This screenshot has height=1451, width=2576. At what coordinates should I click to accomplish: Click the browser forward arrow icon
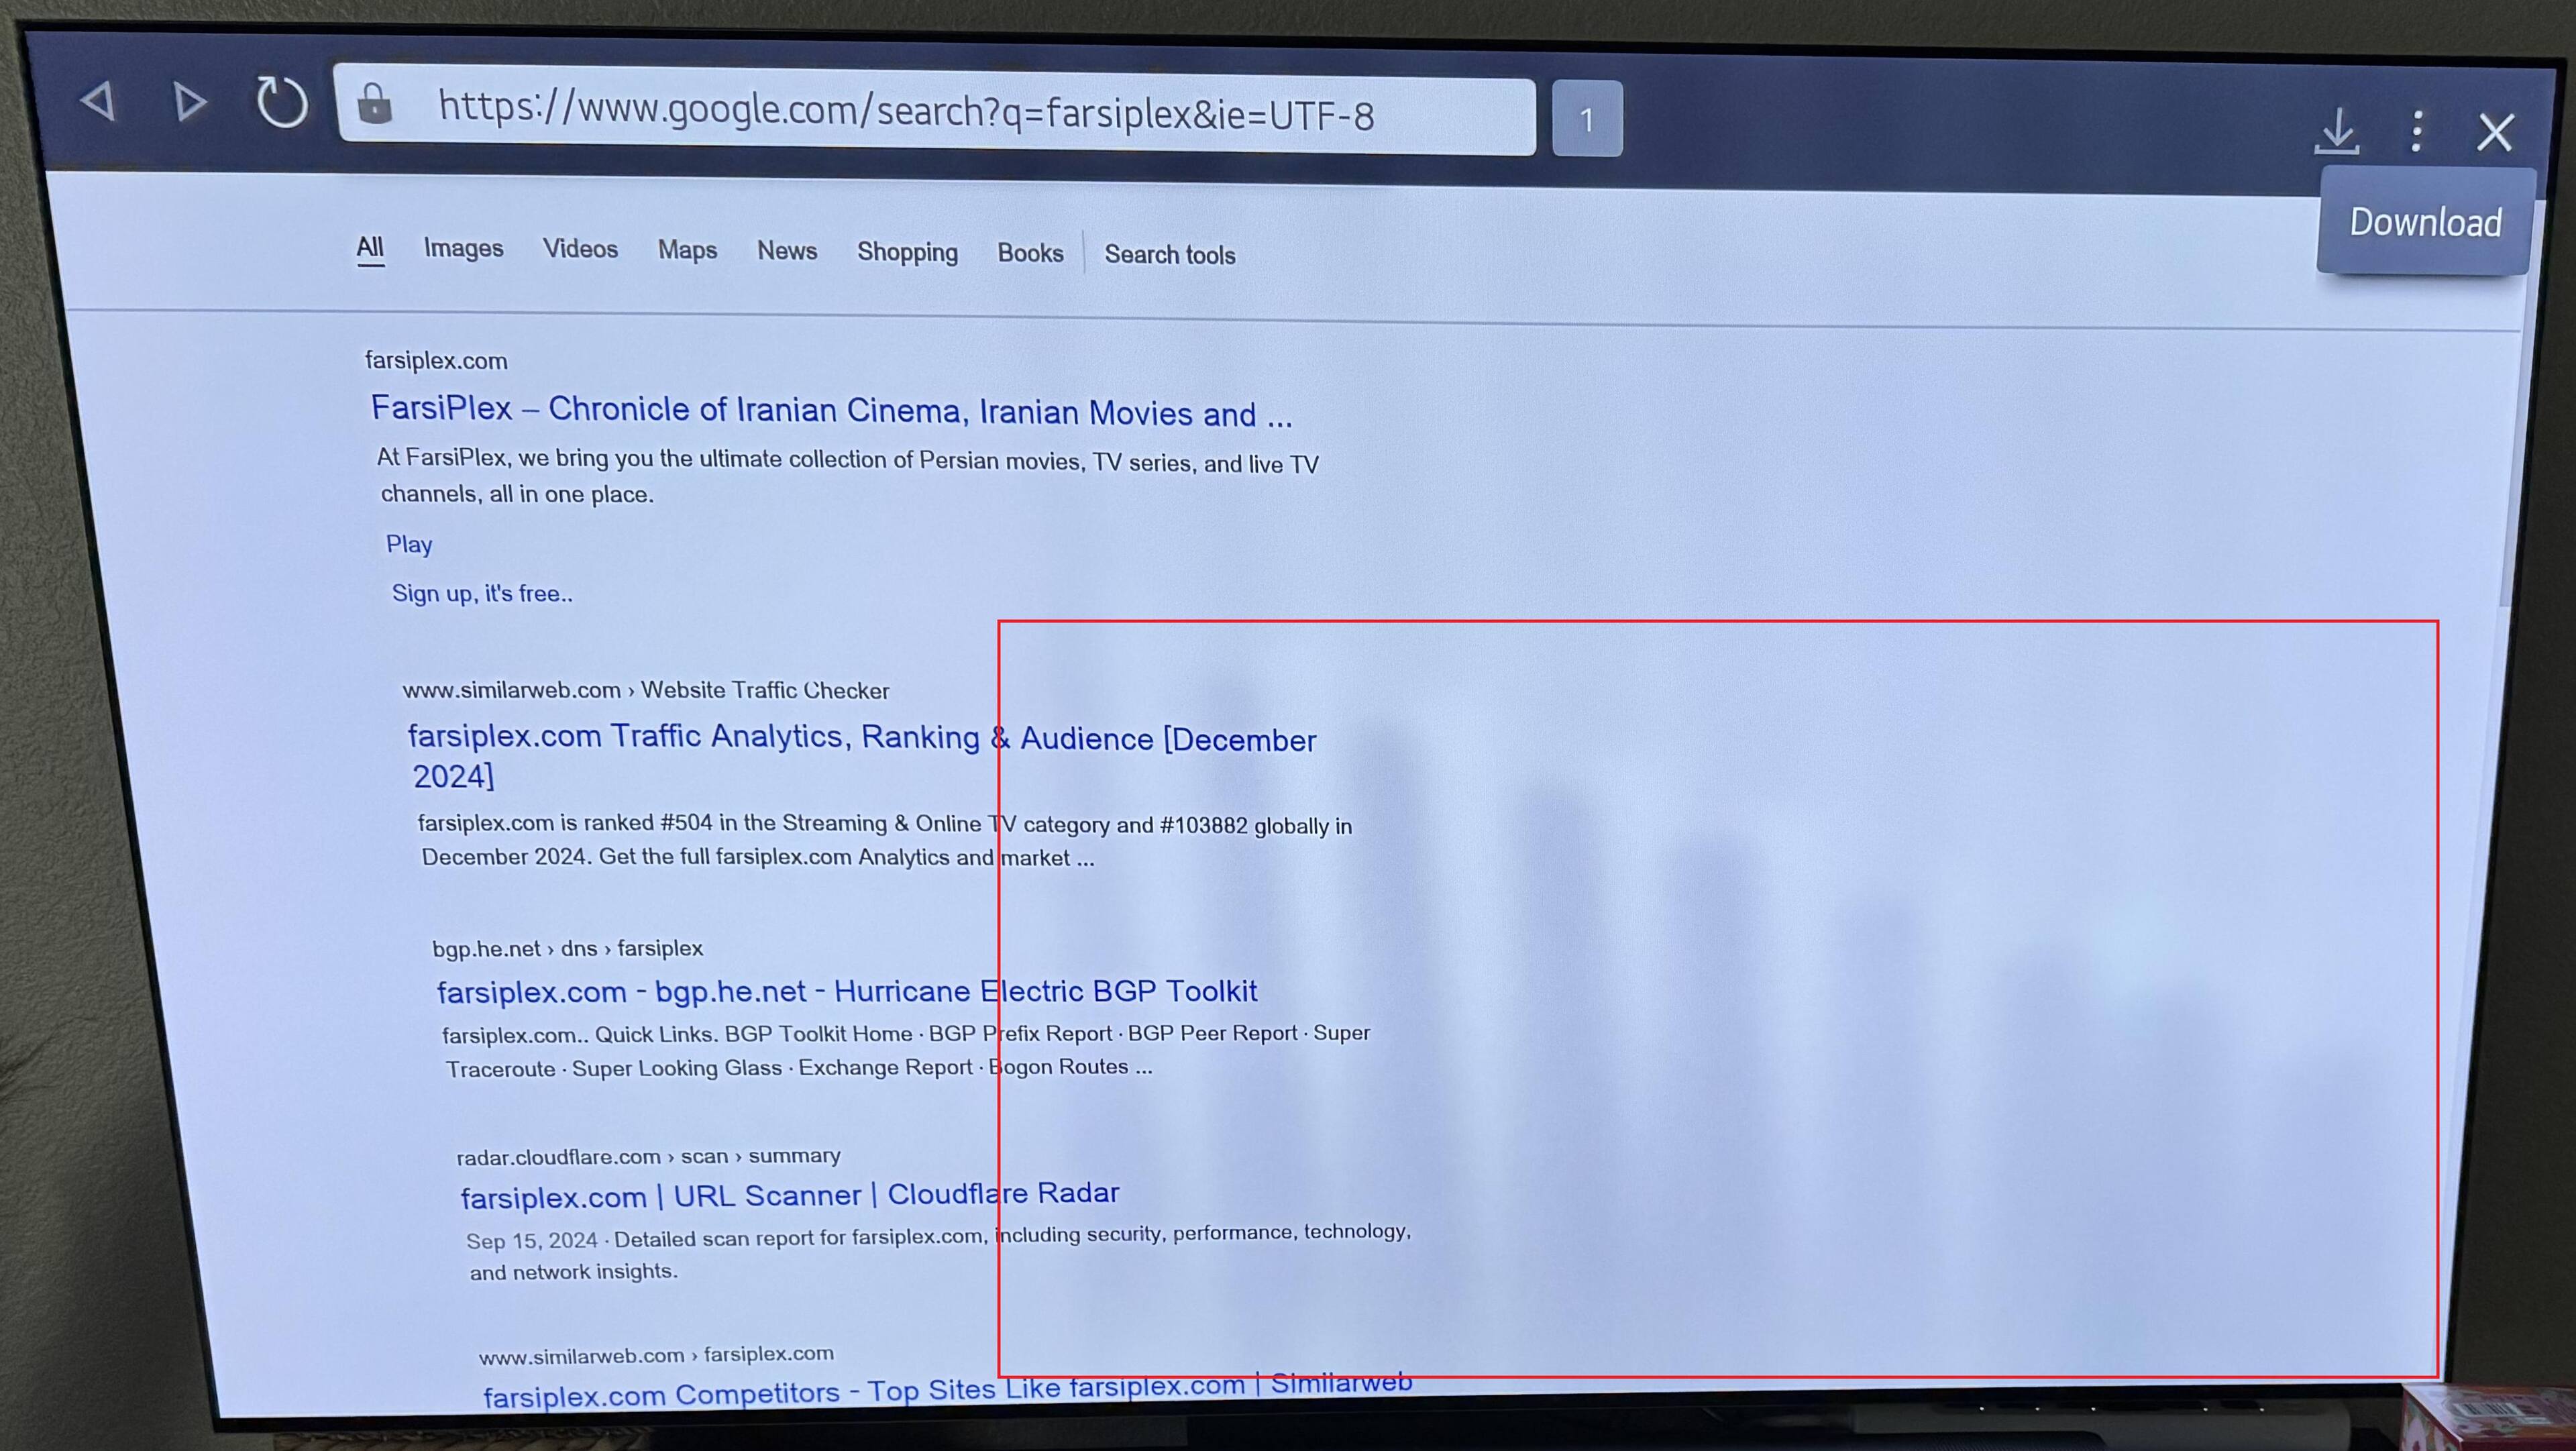[x=190, y=102]
